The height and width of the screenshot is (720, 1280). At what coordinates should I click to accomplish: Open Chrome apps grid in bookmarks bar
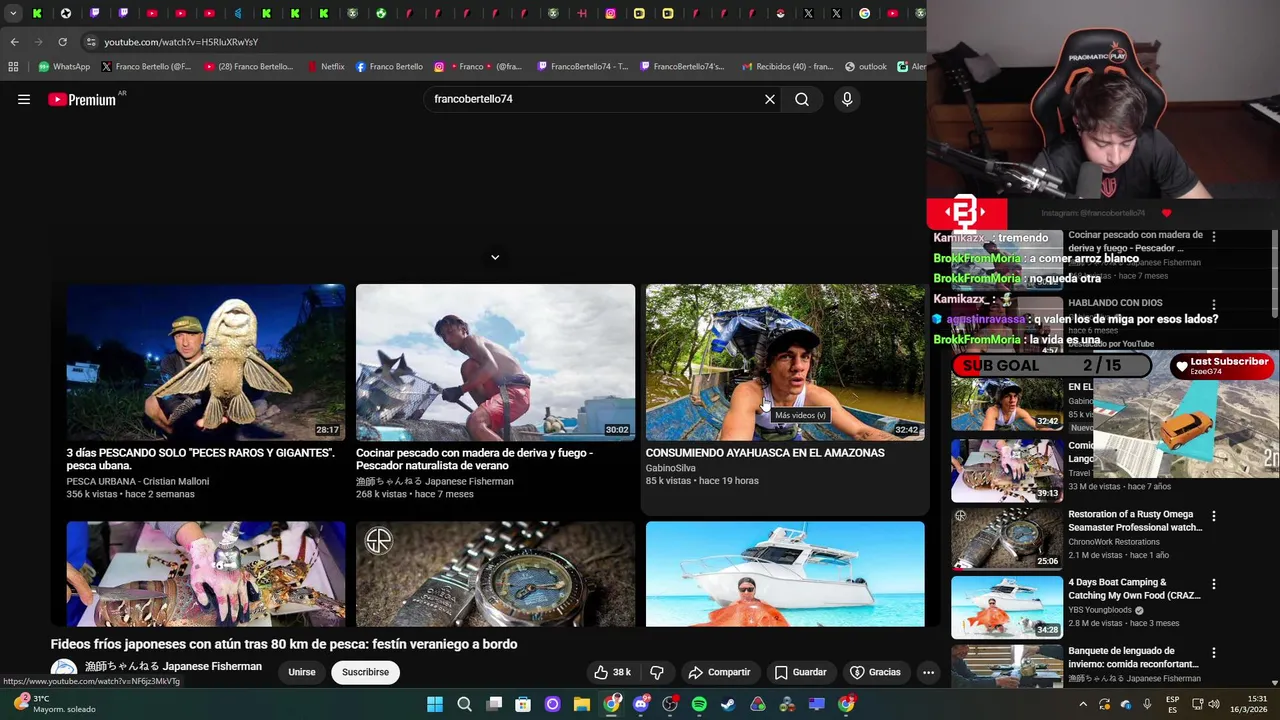point(13,67)
